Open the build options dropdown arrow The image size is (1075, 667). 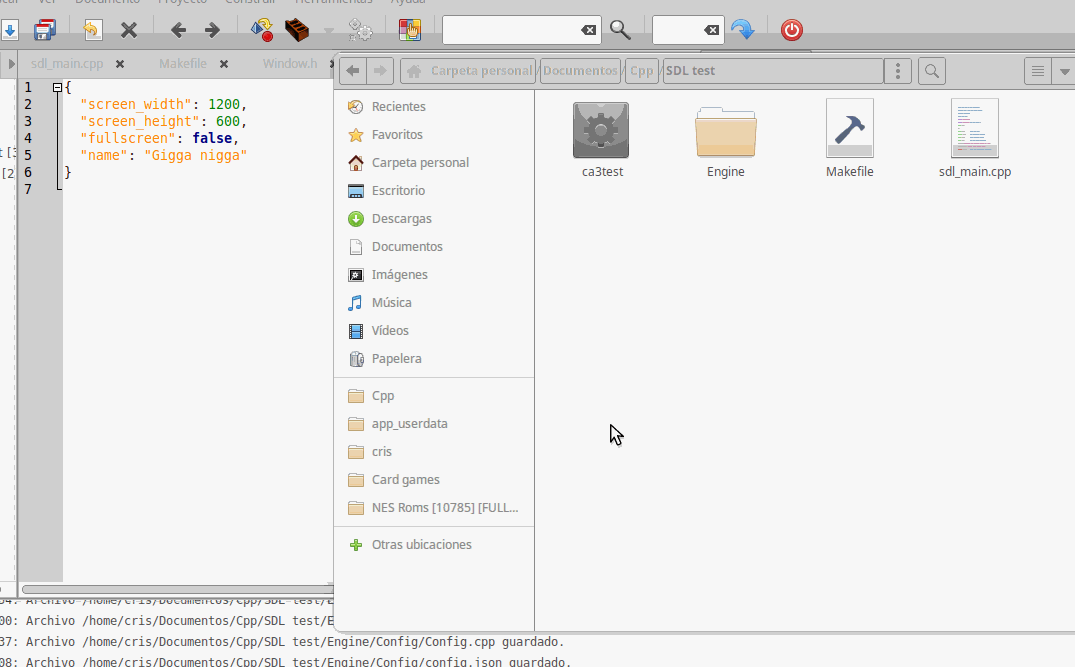pyautogui.click(x=328, y=32)
